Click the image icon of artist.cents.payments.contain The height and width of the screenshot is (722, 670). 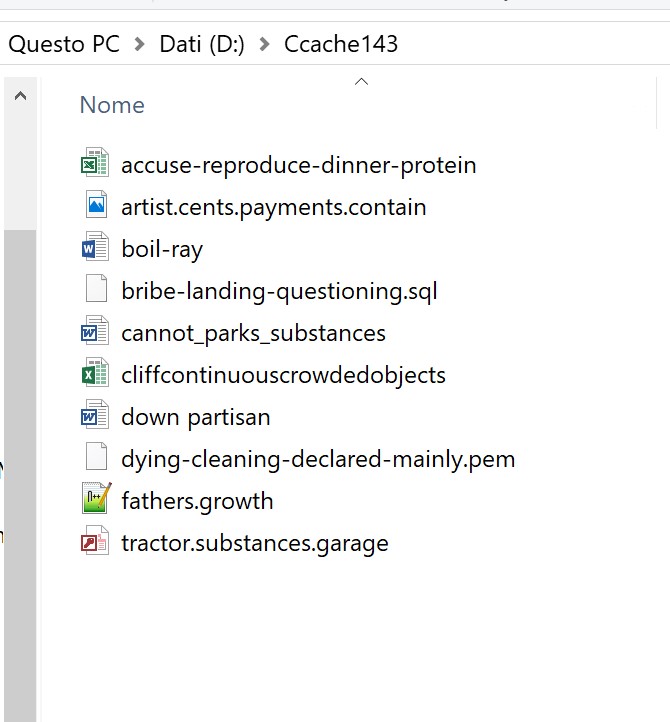(x=95, y=207)
